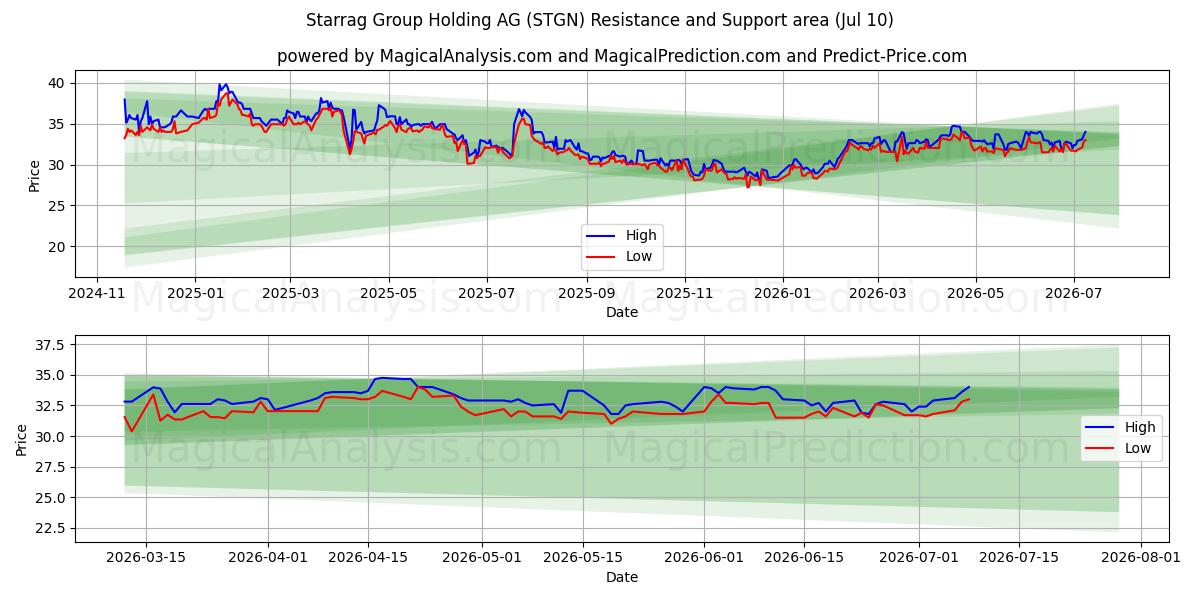Click the bottom chart 'Date' axis label
Image resolution: width=1200 pixels, height=600 pixels.
622,577
